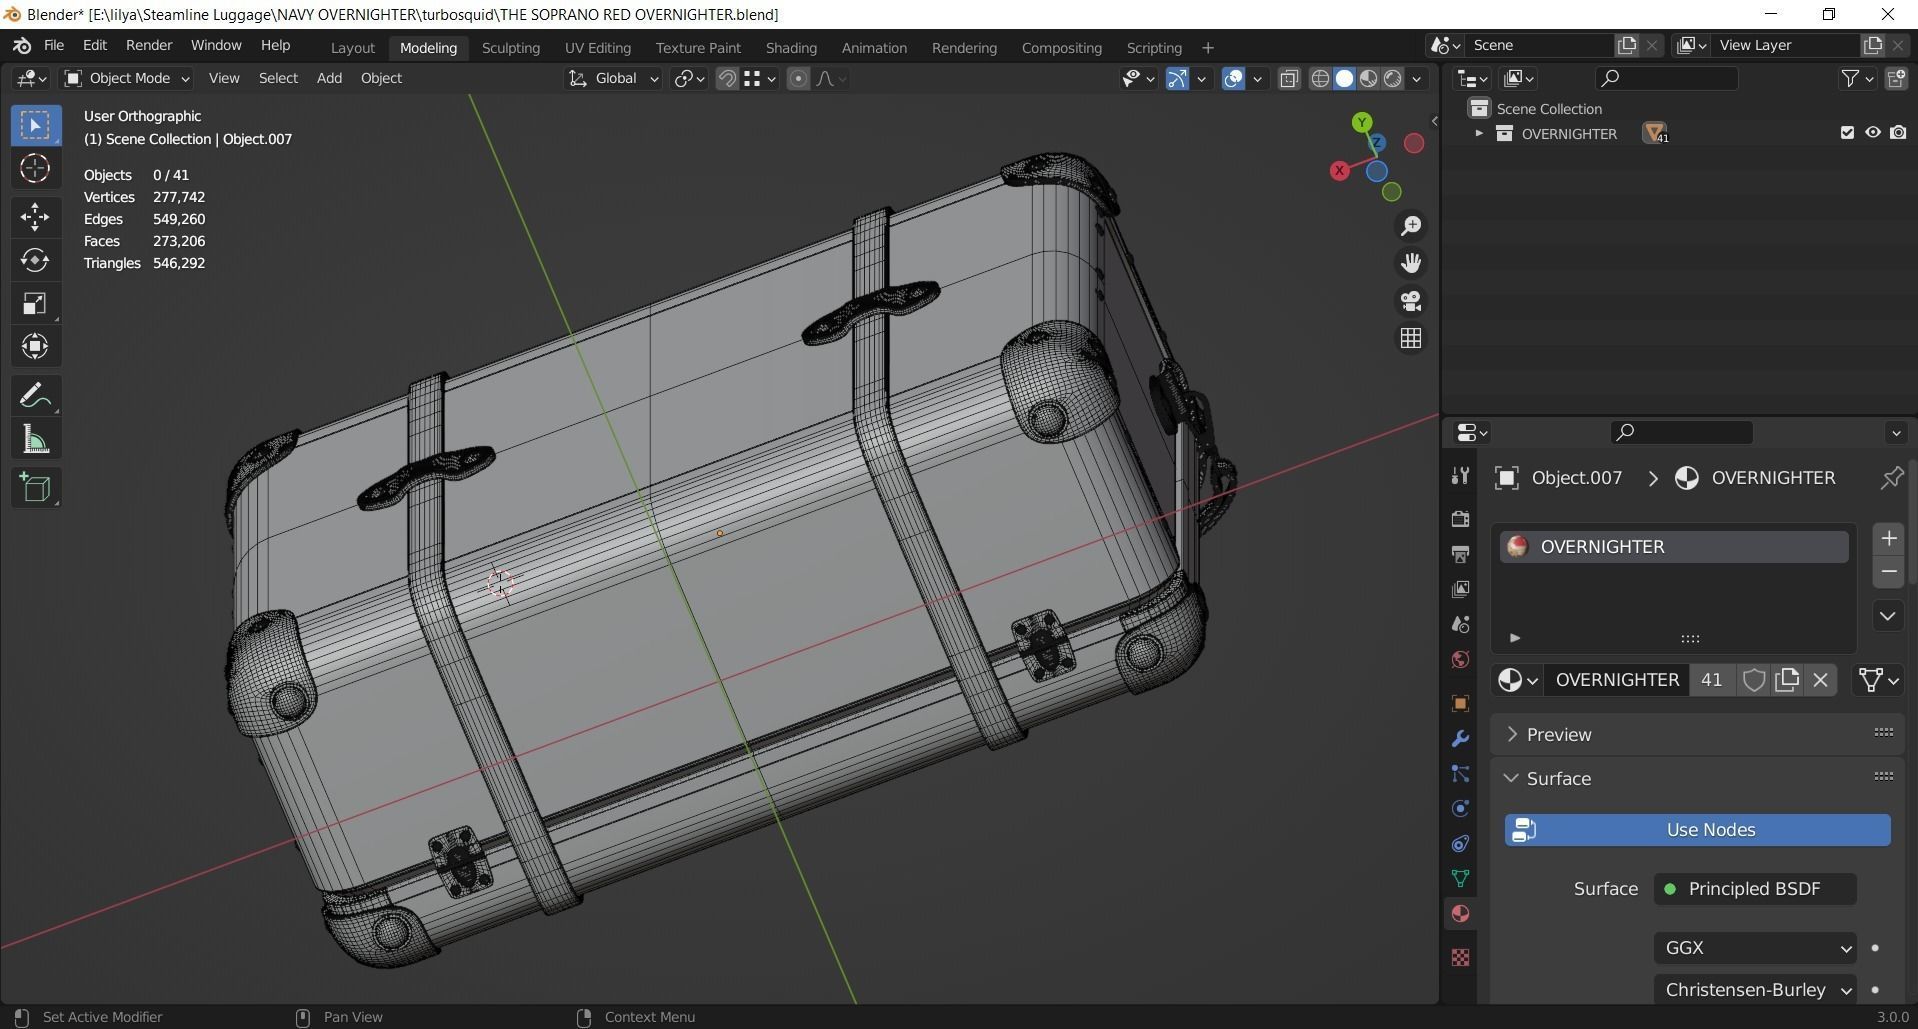Open the View Layer properties tab
Image resolution: width=1918 pixels, height=1029 pixels.
[x=1460, y=589]
